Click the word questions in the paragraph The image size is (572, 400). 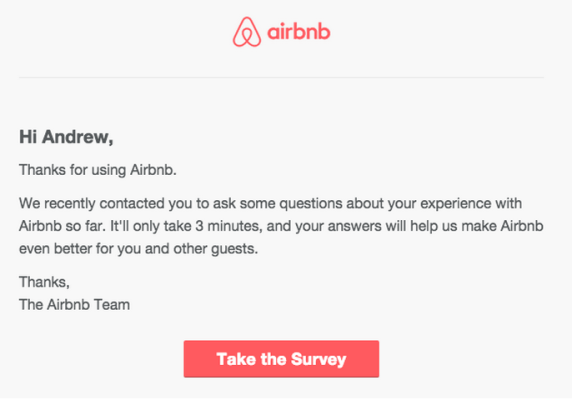point(311,203)
